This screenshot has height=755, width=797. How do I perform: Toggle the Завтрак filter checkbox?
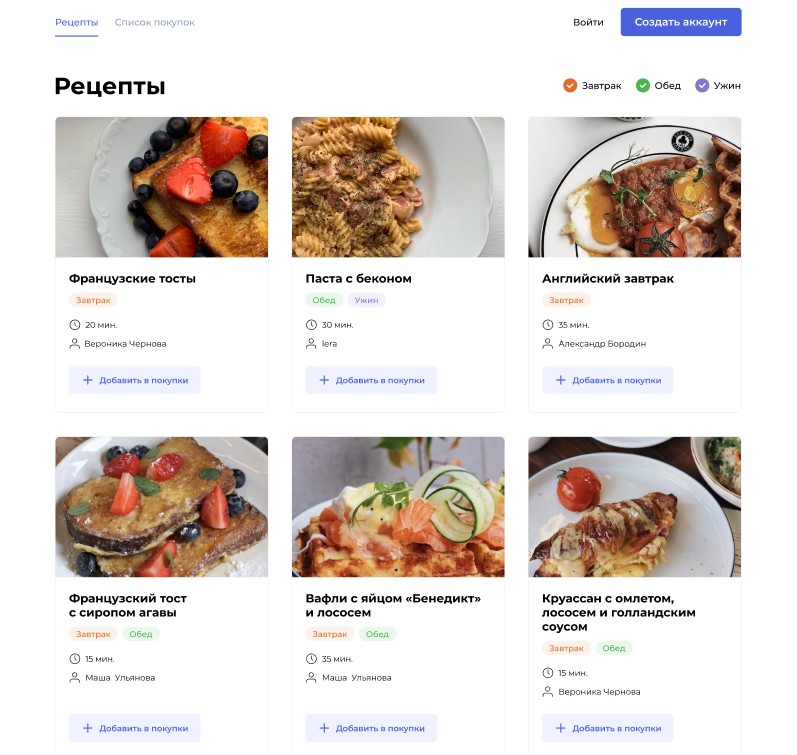pos(570,85)
